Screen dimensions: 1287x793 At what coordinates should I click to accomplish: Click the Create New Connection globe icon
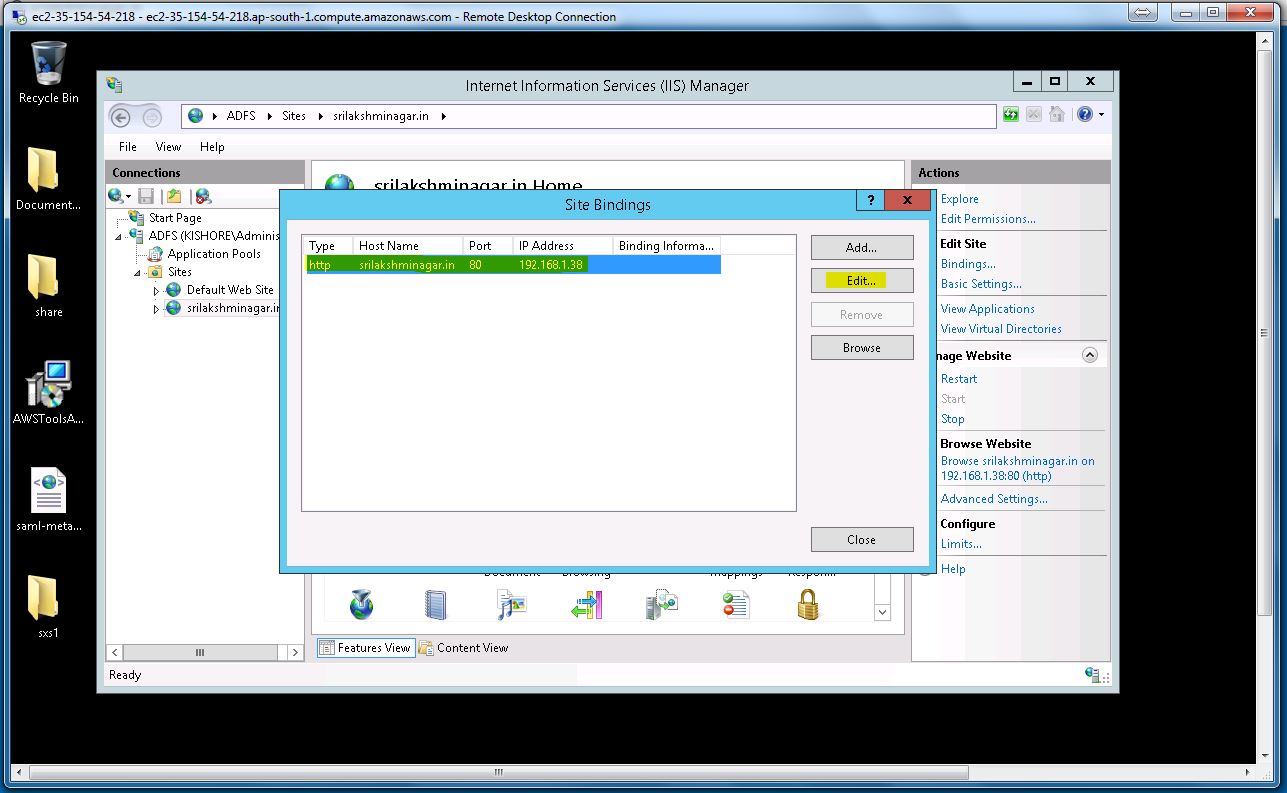117,196
